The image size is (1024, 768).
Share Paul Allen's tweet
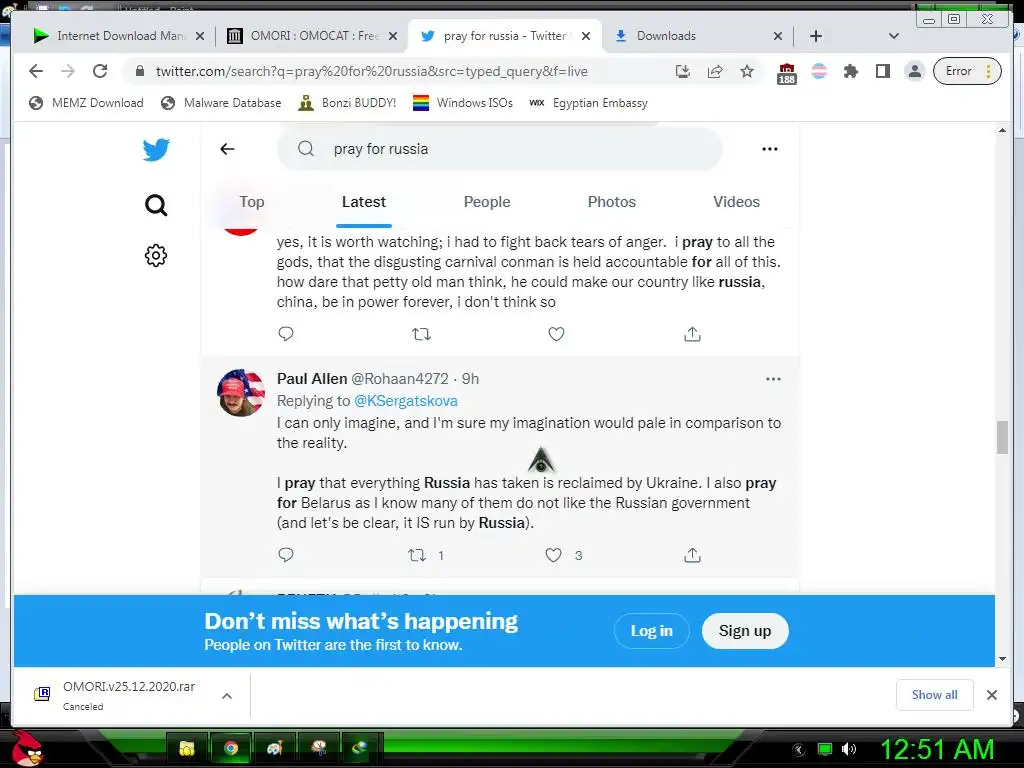click(692, 555)
